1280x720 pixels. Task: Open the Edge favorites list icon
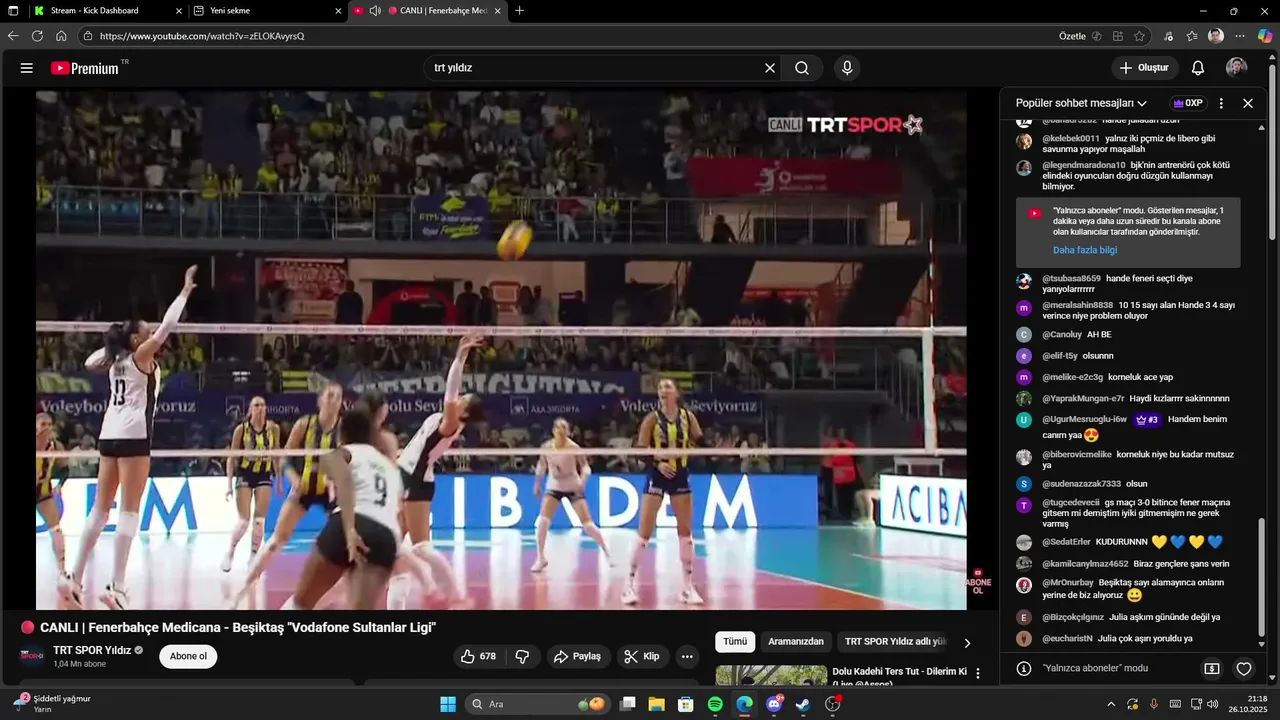coord(1192,36)
